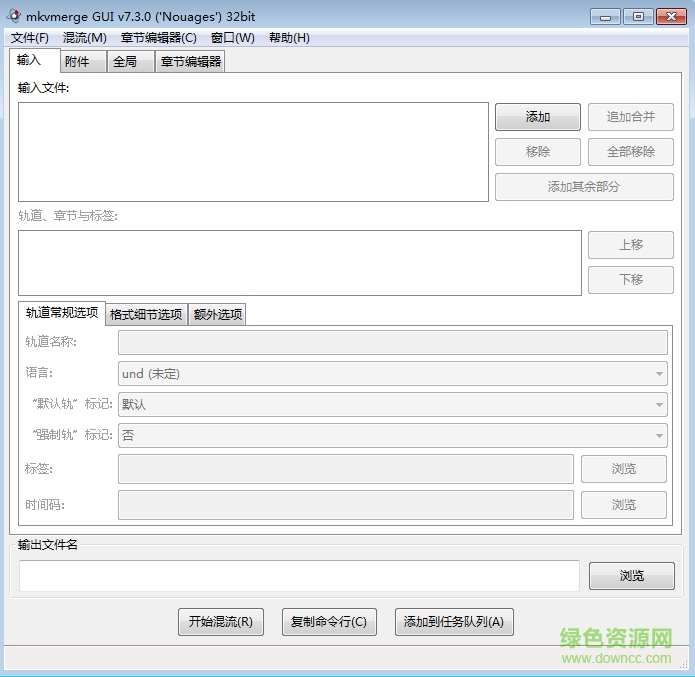
Task: Expand the "强制轨" 标记 dropdown
Action: (x=392, y=436)
